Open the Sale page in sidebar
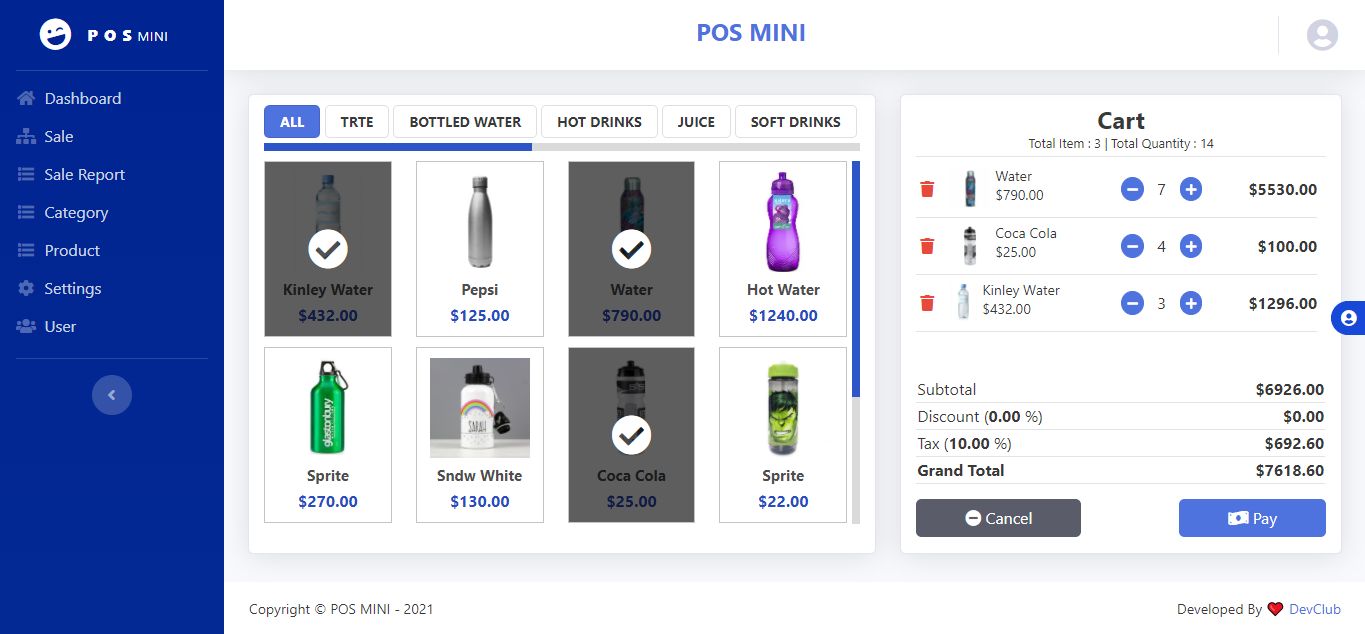This screenshot has height=634, width=1365. [x=59, y=137]
